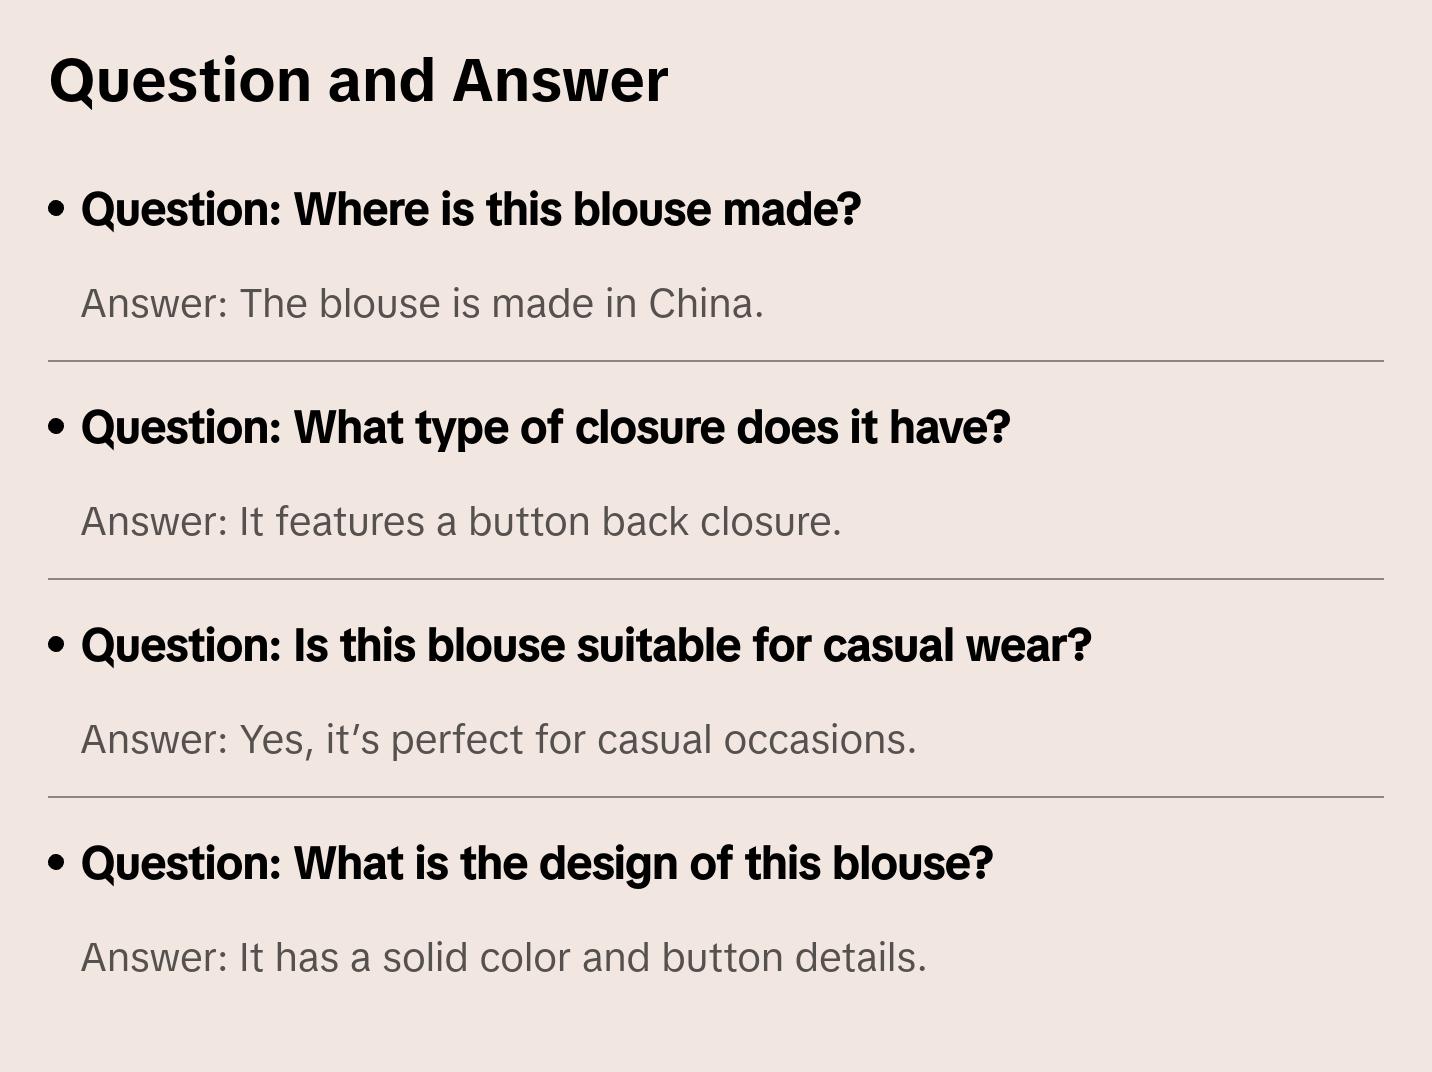This screenshot has width=1432, height=1072.
Task: Click the divider line below the China answer
Action: pyautogui.click(x=716, y=361)
